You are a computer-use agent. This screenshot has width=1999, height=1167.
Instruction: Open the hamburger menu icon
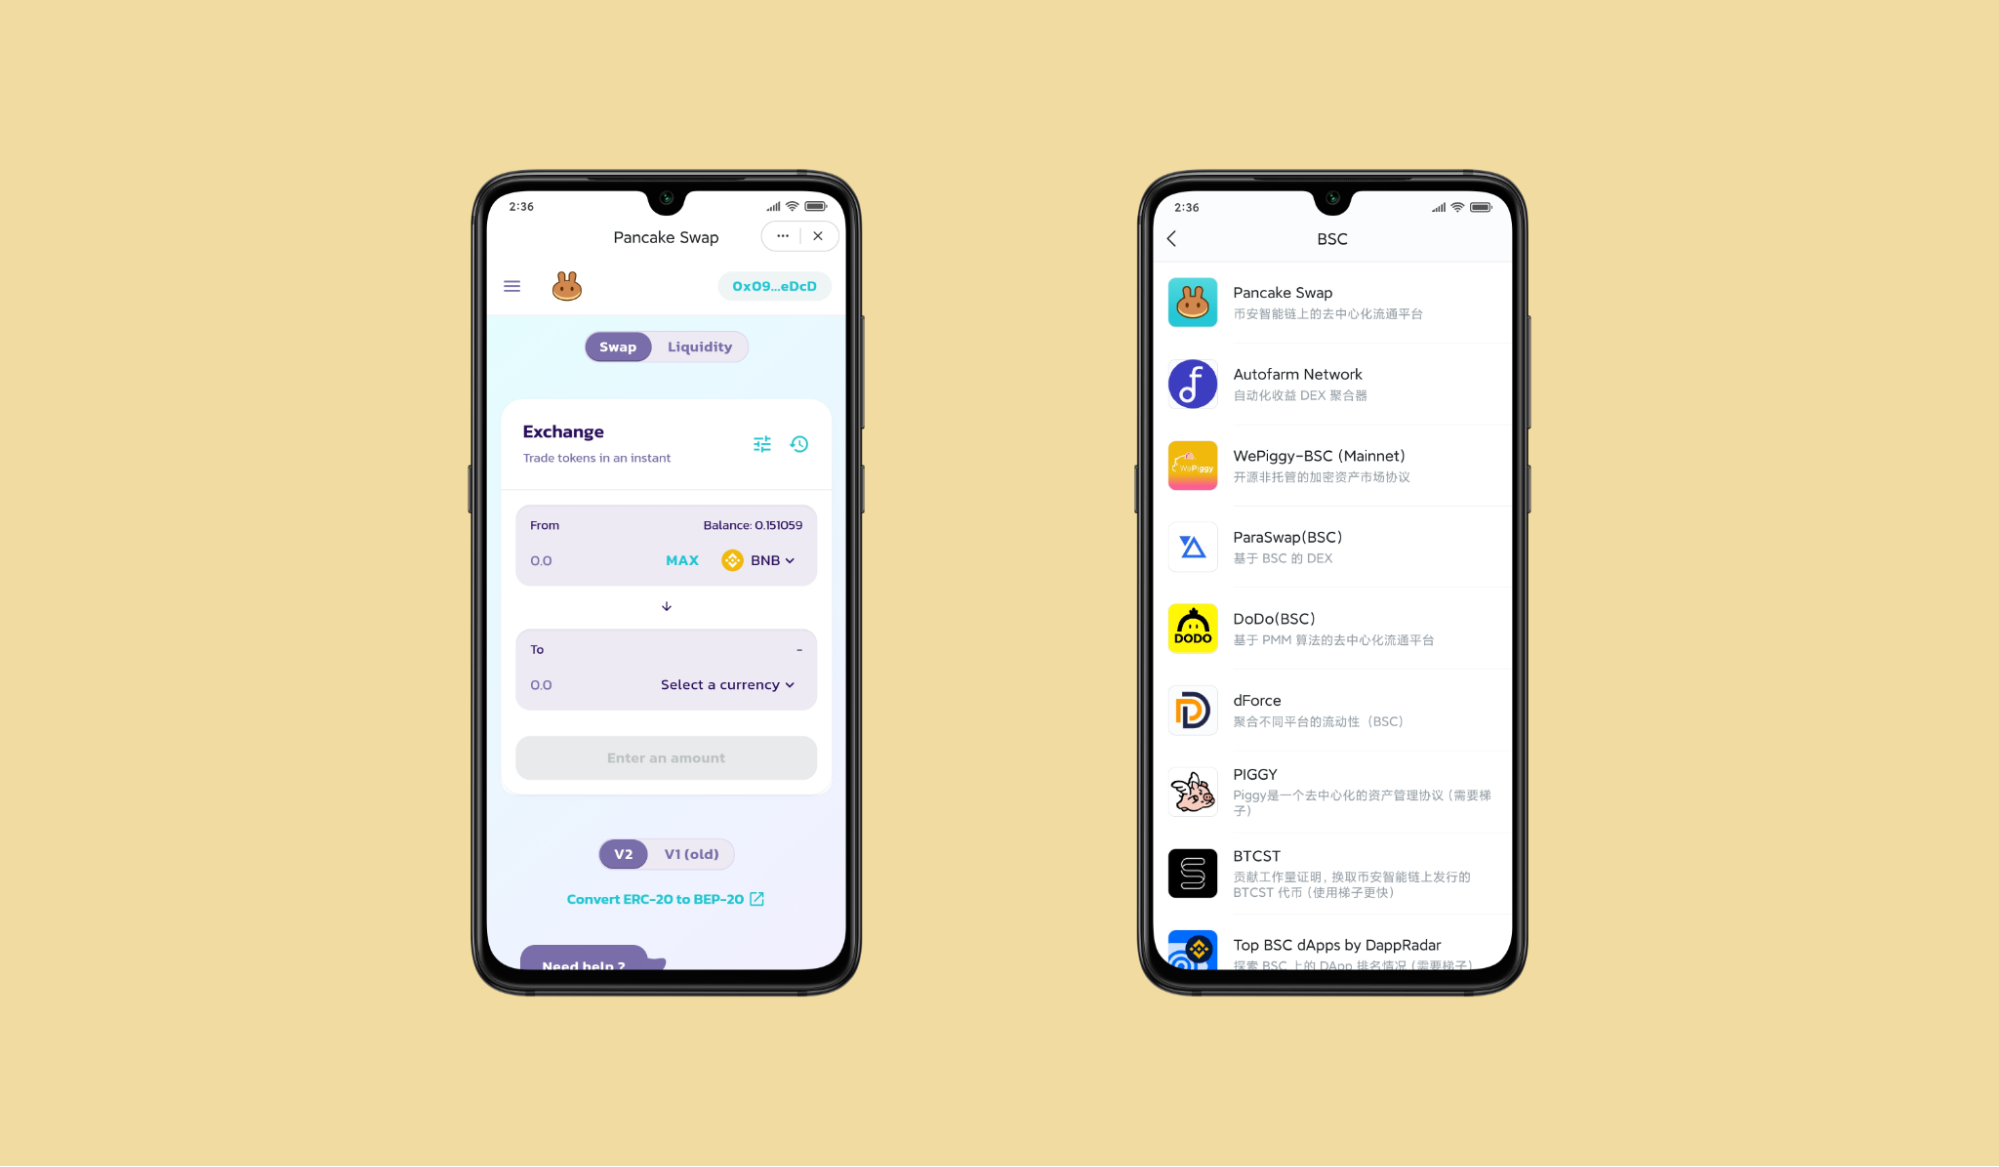click(513, 286)
